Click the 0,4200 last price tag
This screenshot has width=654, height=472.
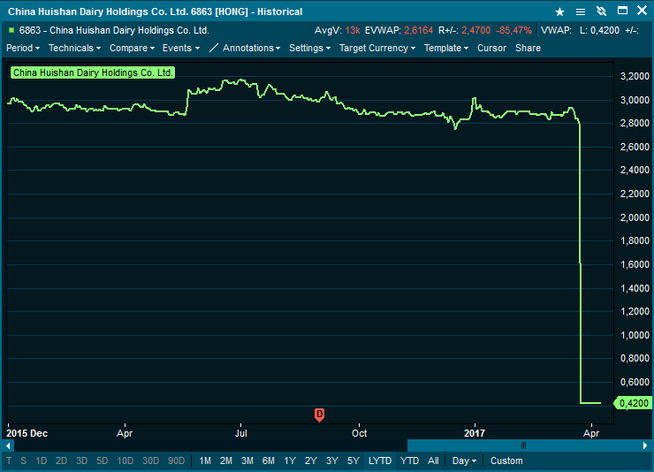click(634, 403)
